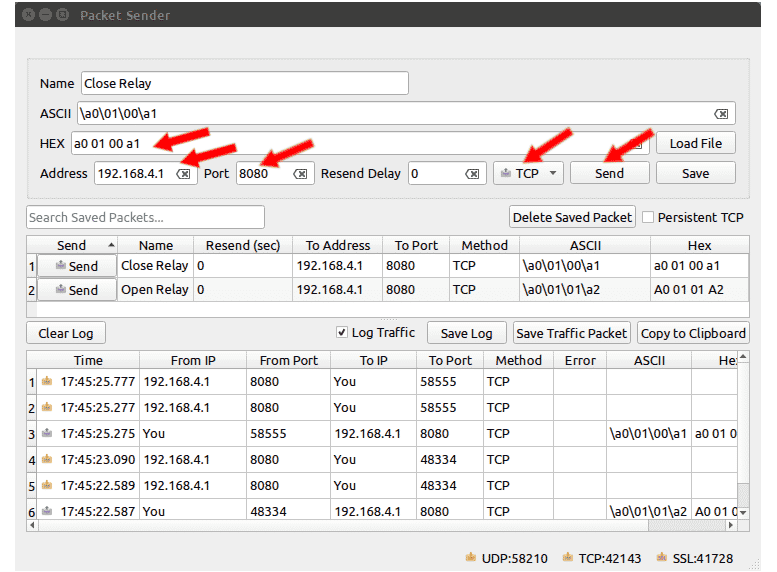Sort traffic log by Time header
The width and height of the screenshot is (777, 572).
[x=88, y=360]
